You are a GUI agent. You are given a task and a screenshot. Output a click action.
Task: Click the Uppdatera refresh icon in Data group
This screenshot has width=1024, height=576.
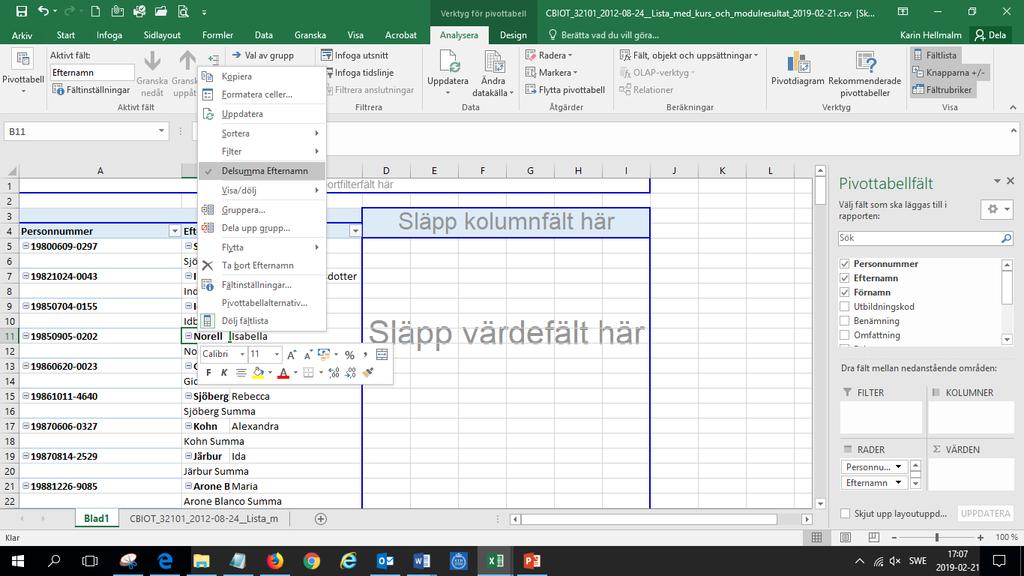pyautogui.click(x=448, y=61)
